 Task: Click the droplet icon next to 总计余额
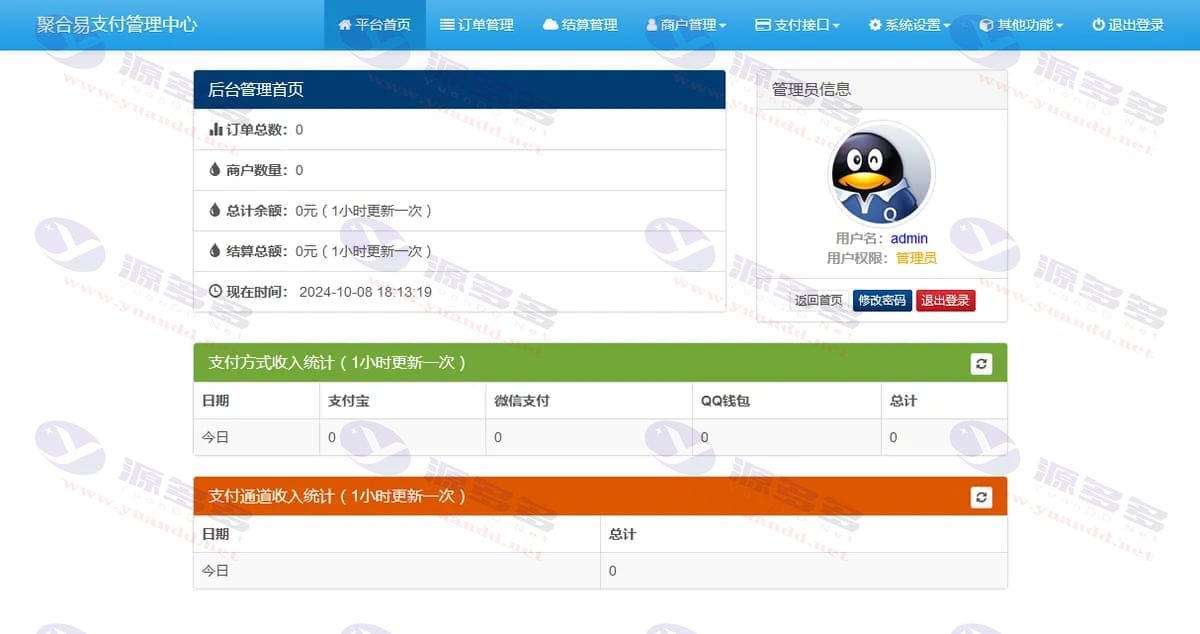pos(214,210)
